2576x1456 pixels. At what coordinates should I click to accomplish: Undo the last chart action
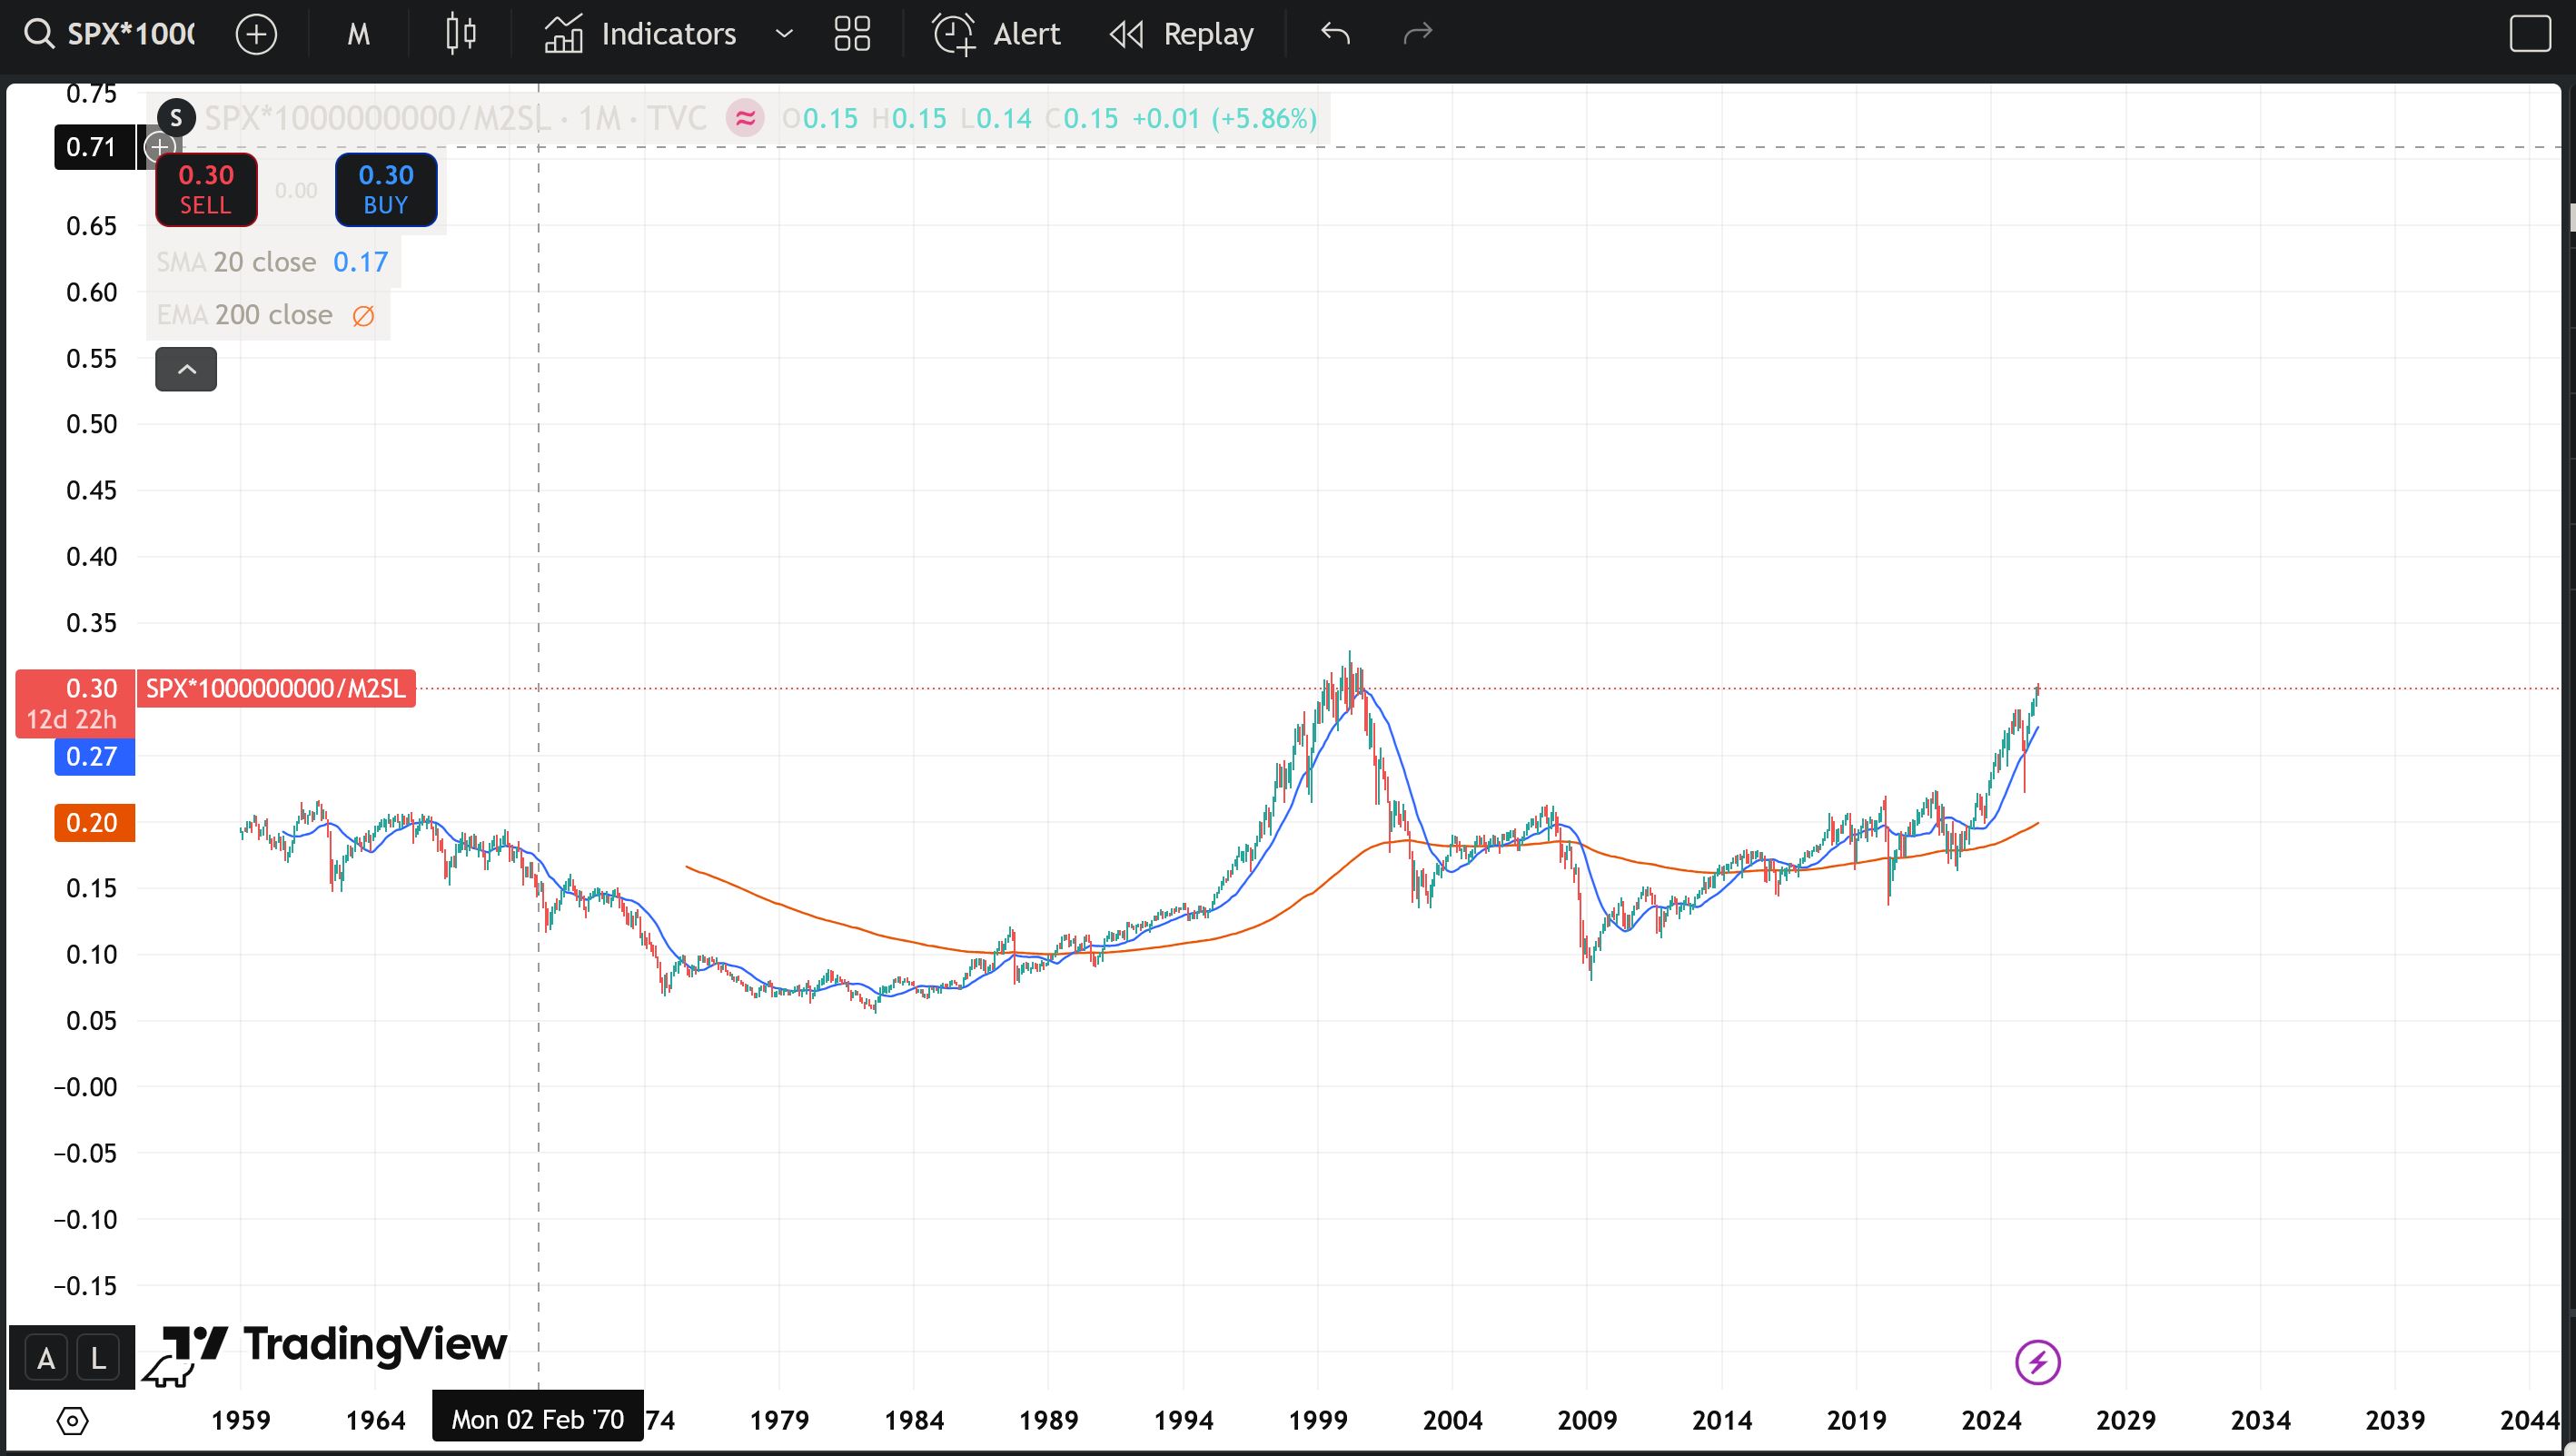point(1335,34)
